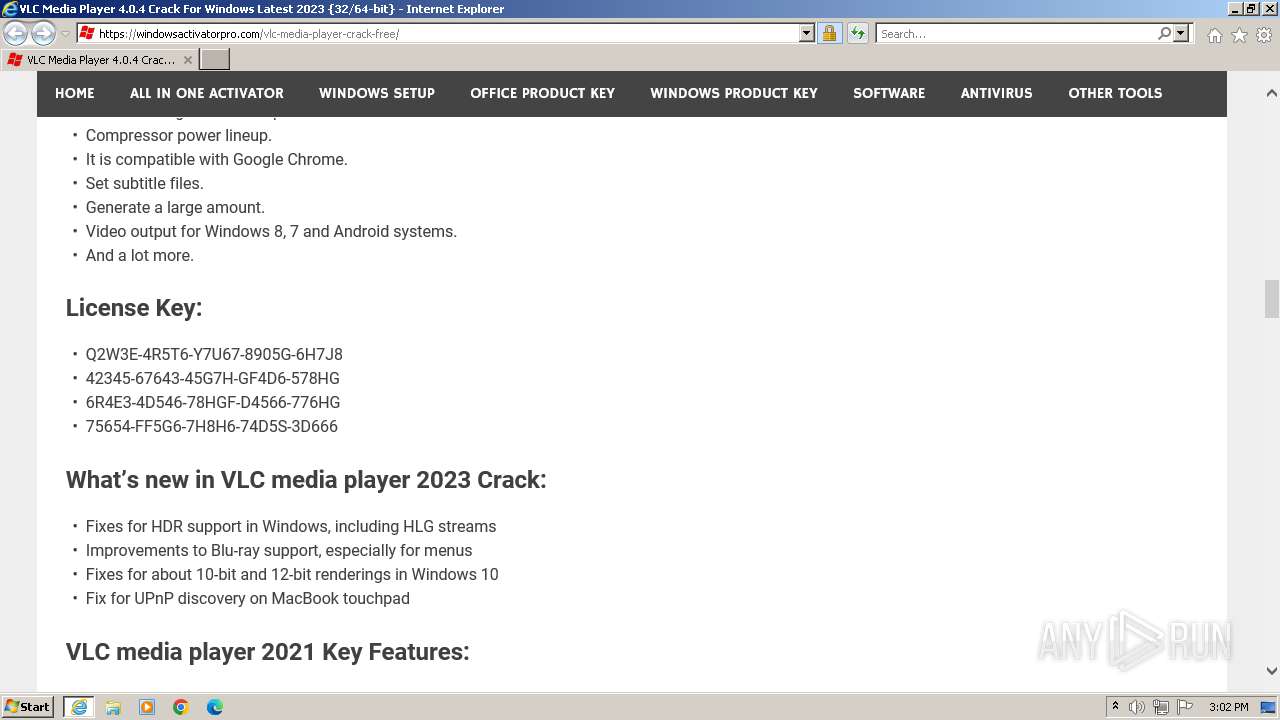Screen dimensions: 1280x720
Task: Click the security lock icon
Action: click(x=829, y=34)
